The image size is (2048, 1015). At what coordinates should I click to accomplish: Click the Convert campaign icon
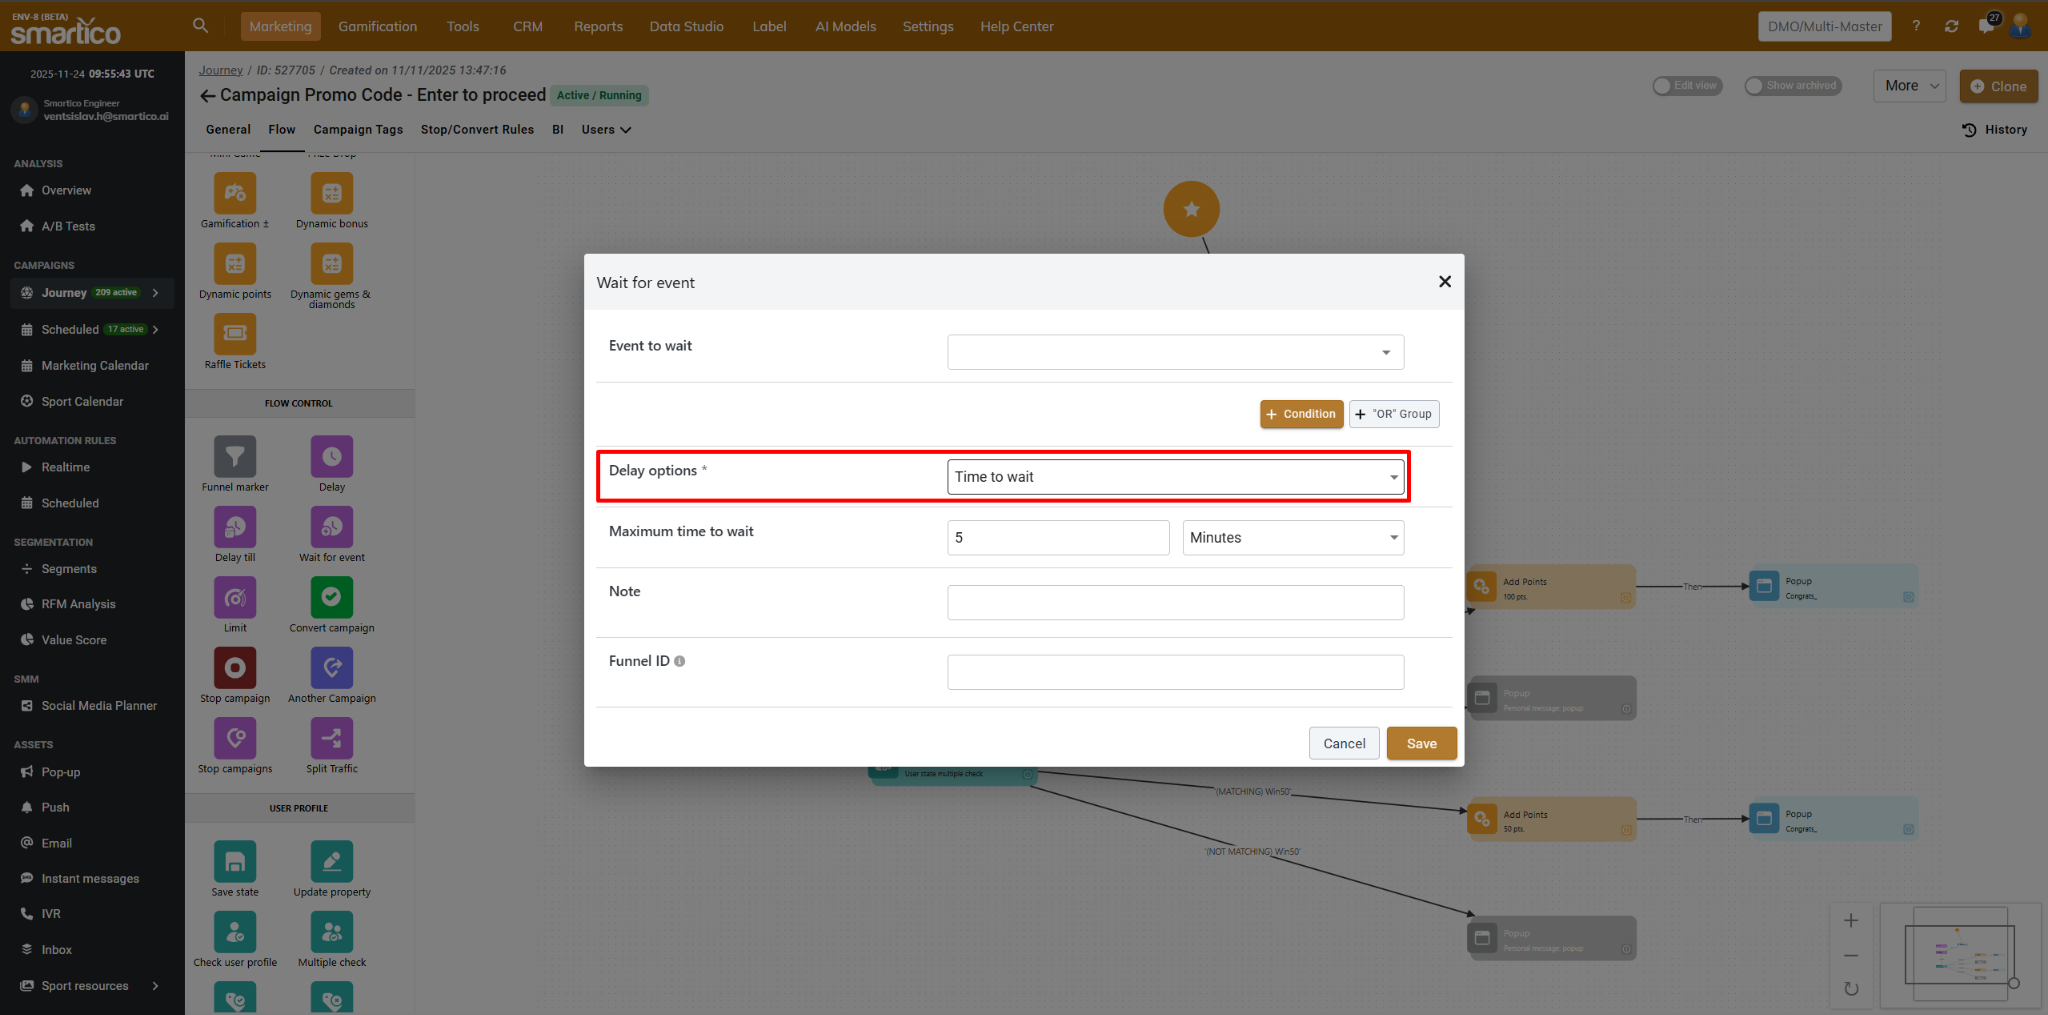point(331,598)
